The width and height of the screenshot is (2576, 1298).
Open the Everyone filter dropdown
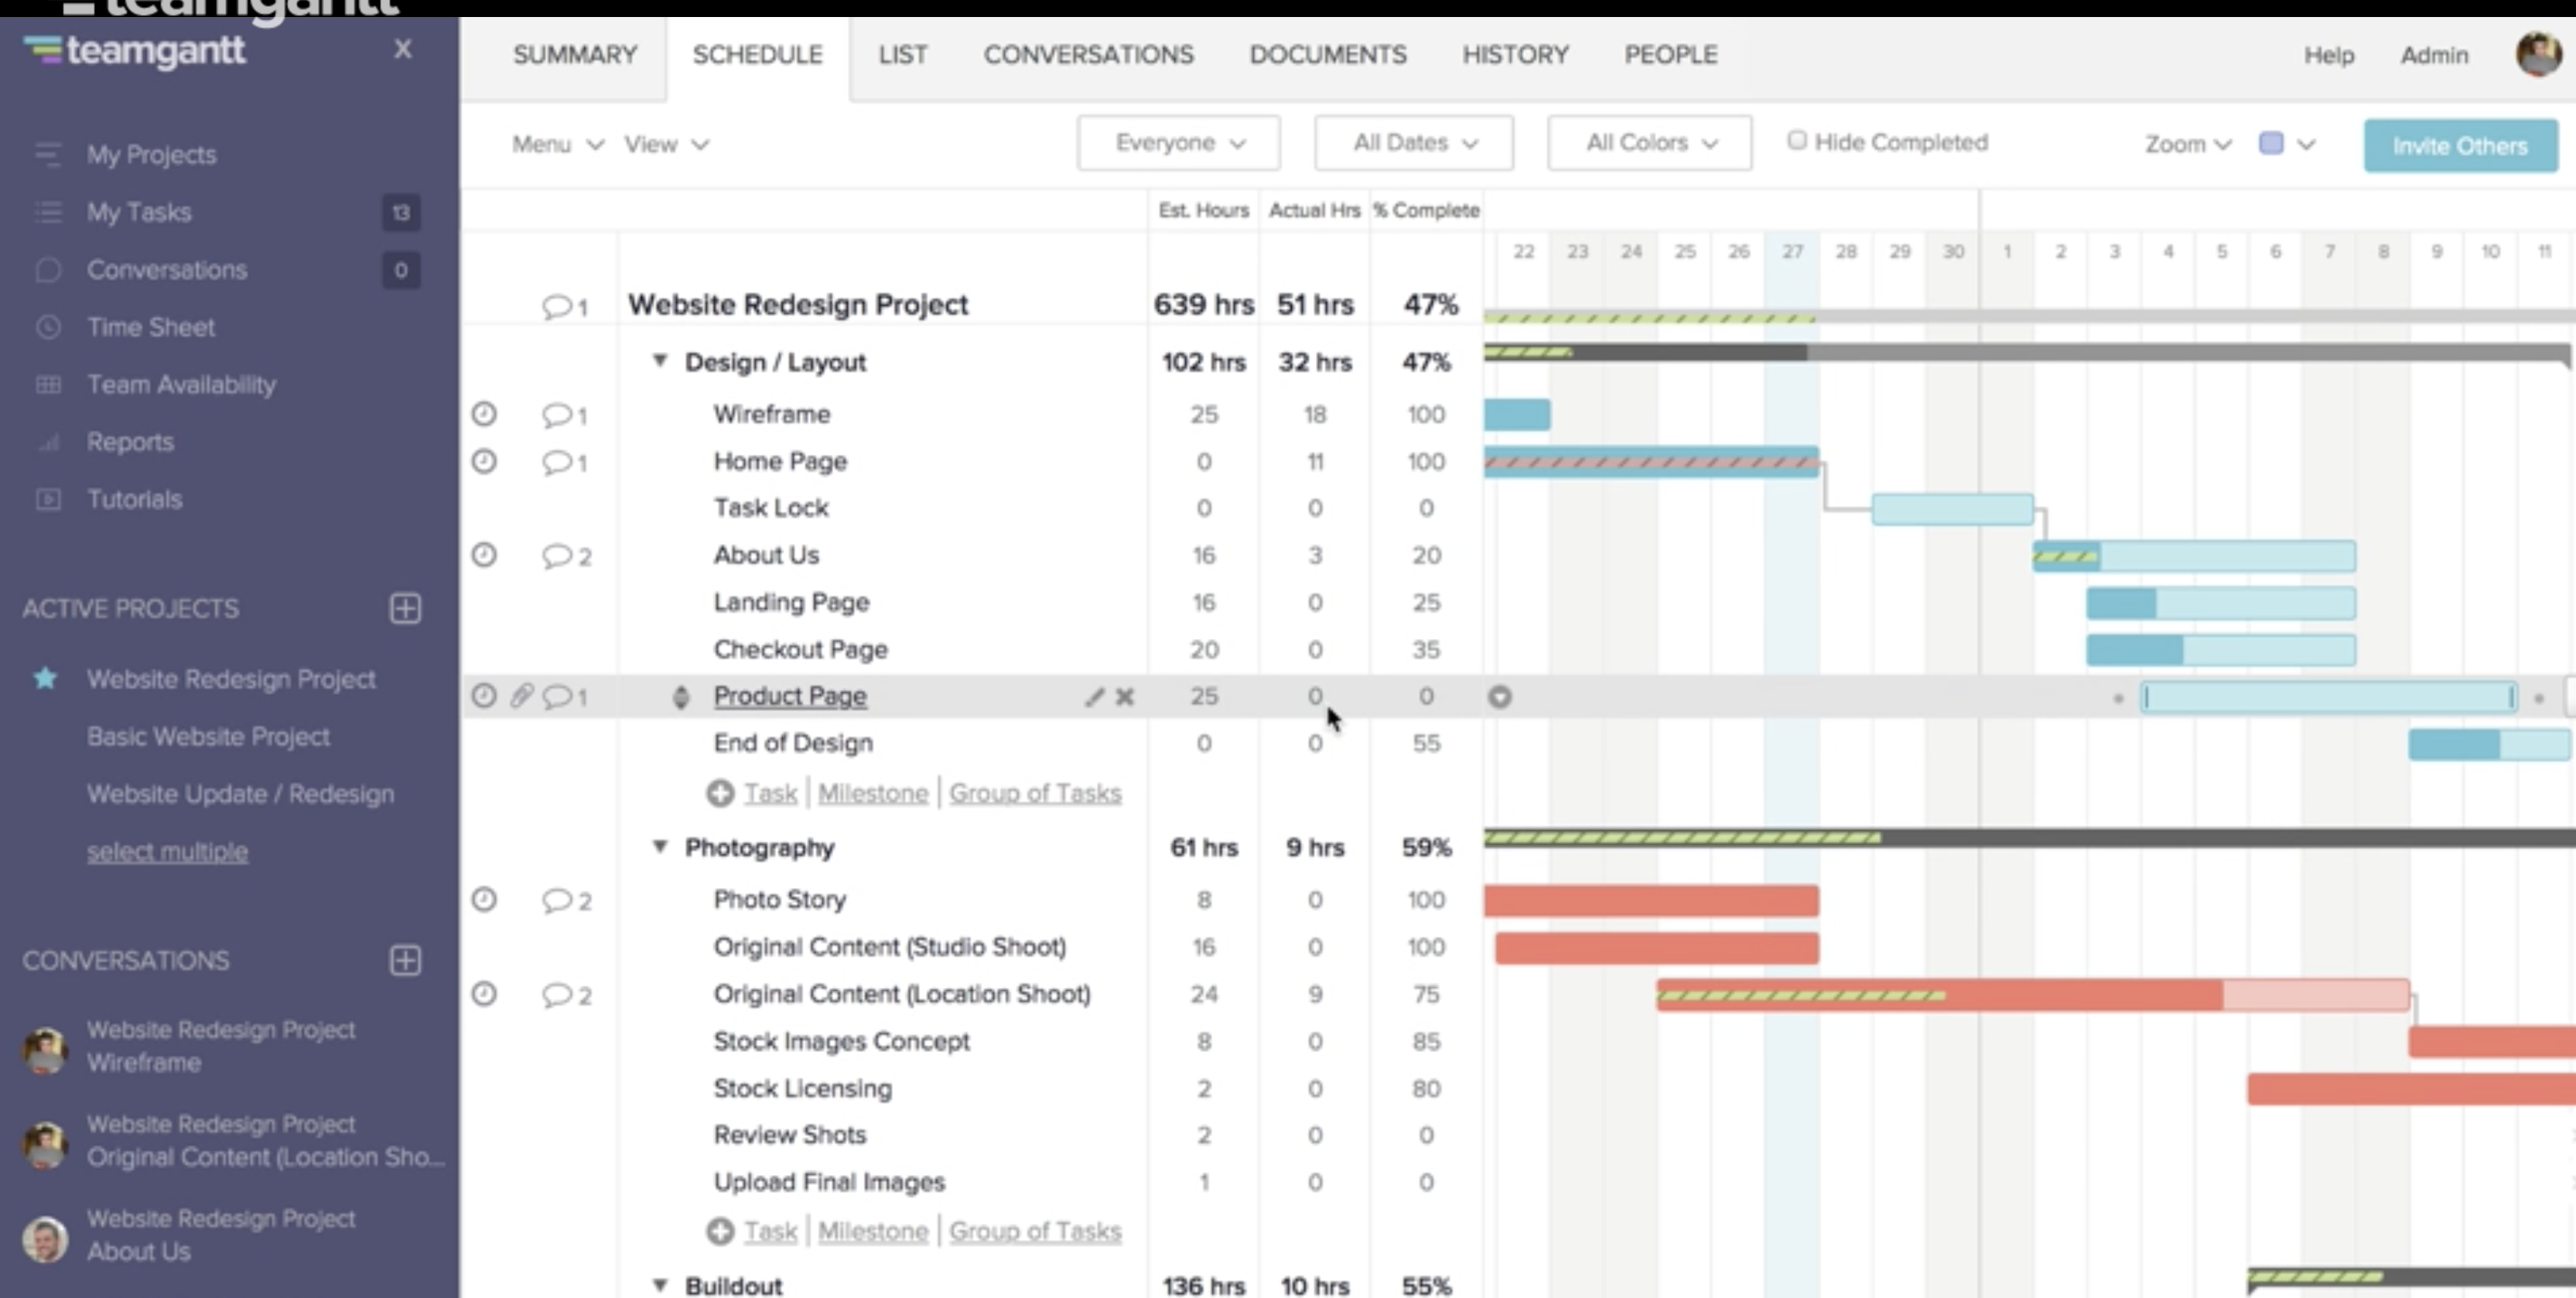[1178, 143]
